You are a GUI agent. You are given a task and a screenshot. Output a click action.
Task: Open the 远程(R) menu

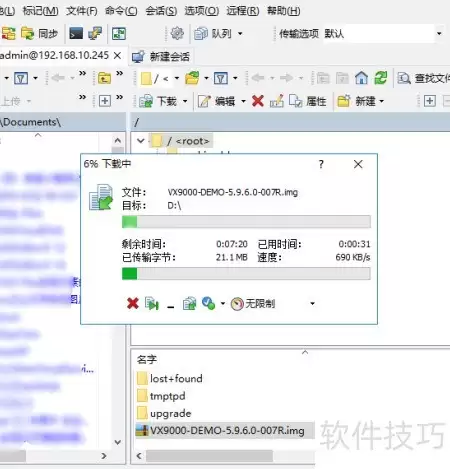coord(243,11)
